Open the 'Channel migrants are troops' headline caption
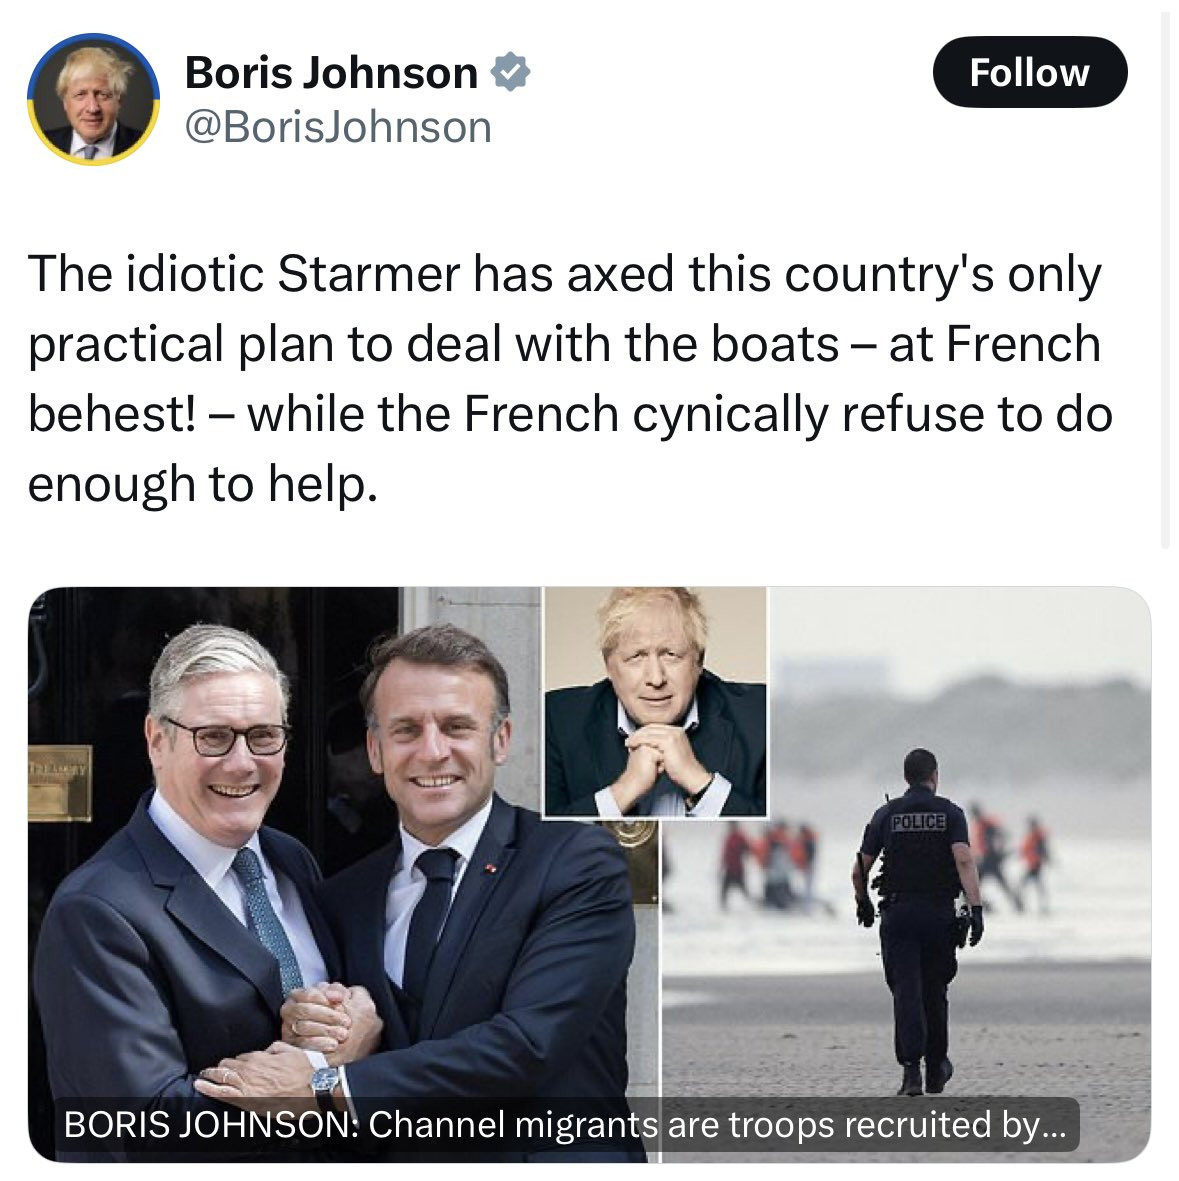1179x1181 pixels. (566, 1124)
